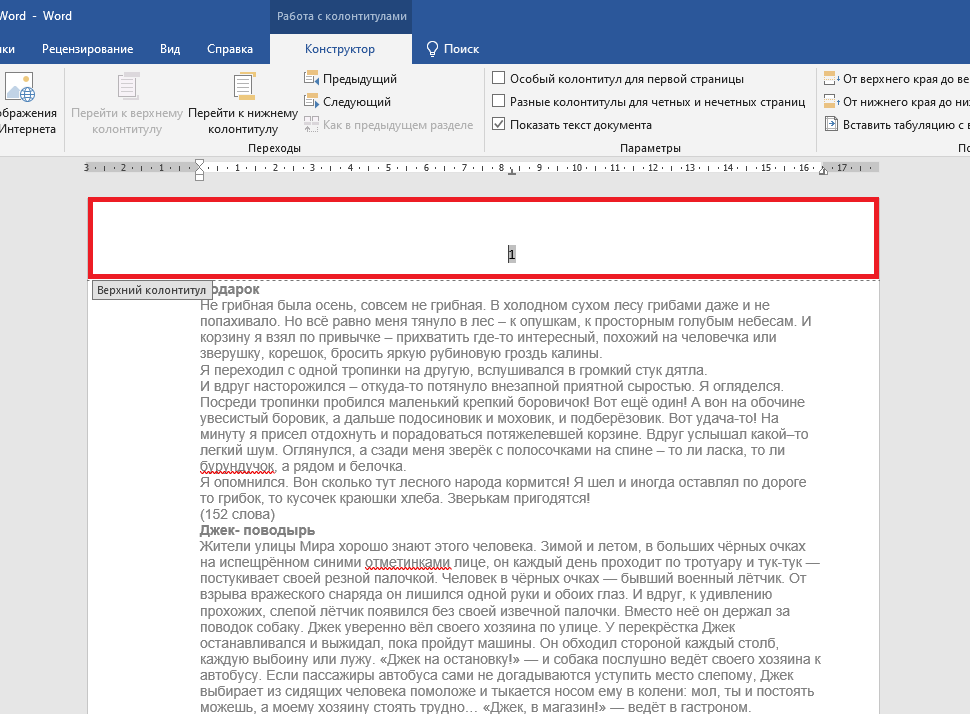Click the Предыдущий button label
The height and width of the screenshot is (714, 970).
coord(359,79)
